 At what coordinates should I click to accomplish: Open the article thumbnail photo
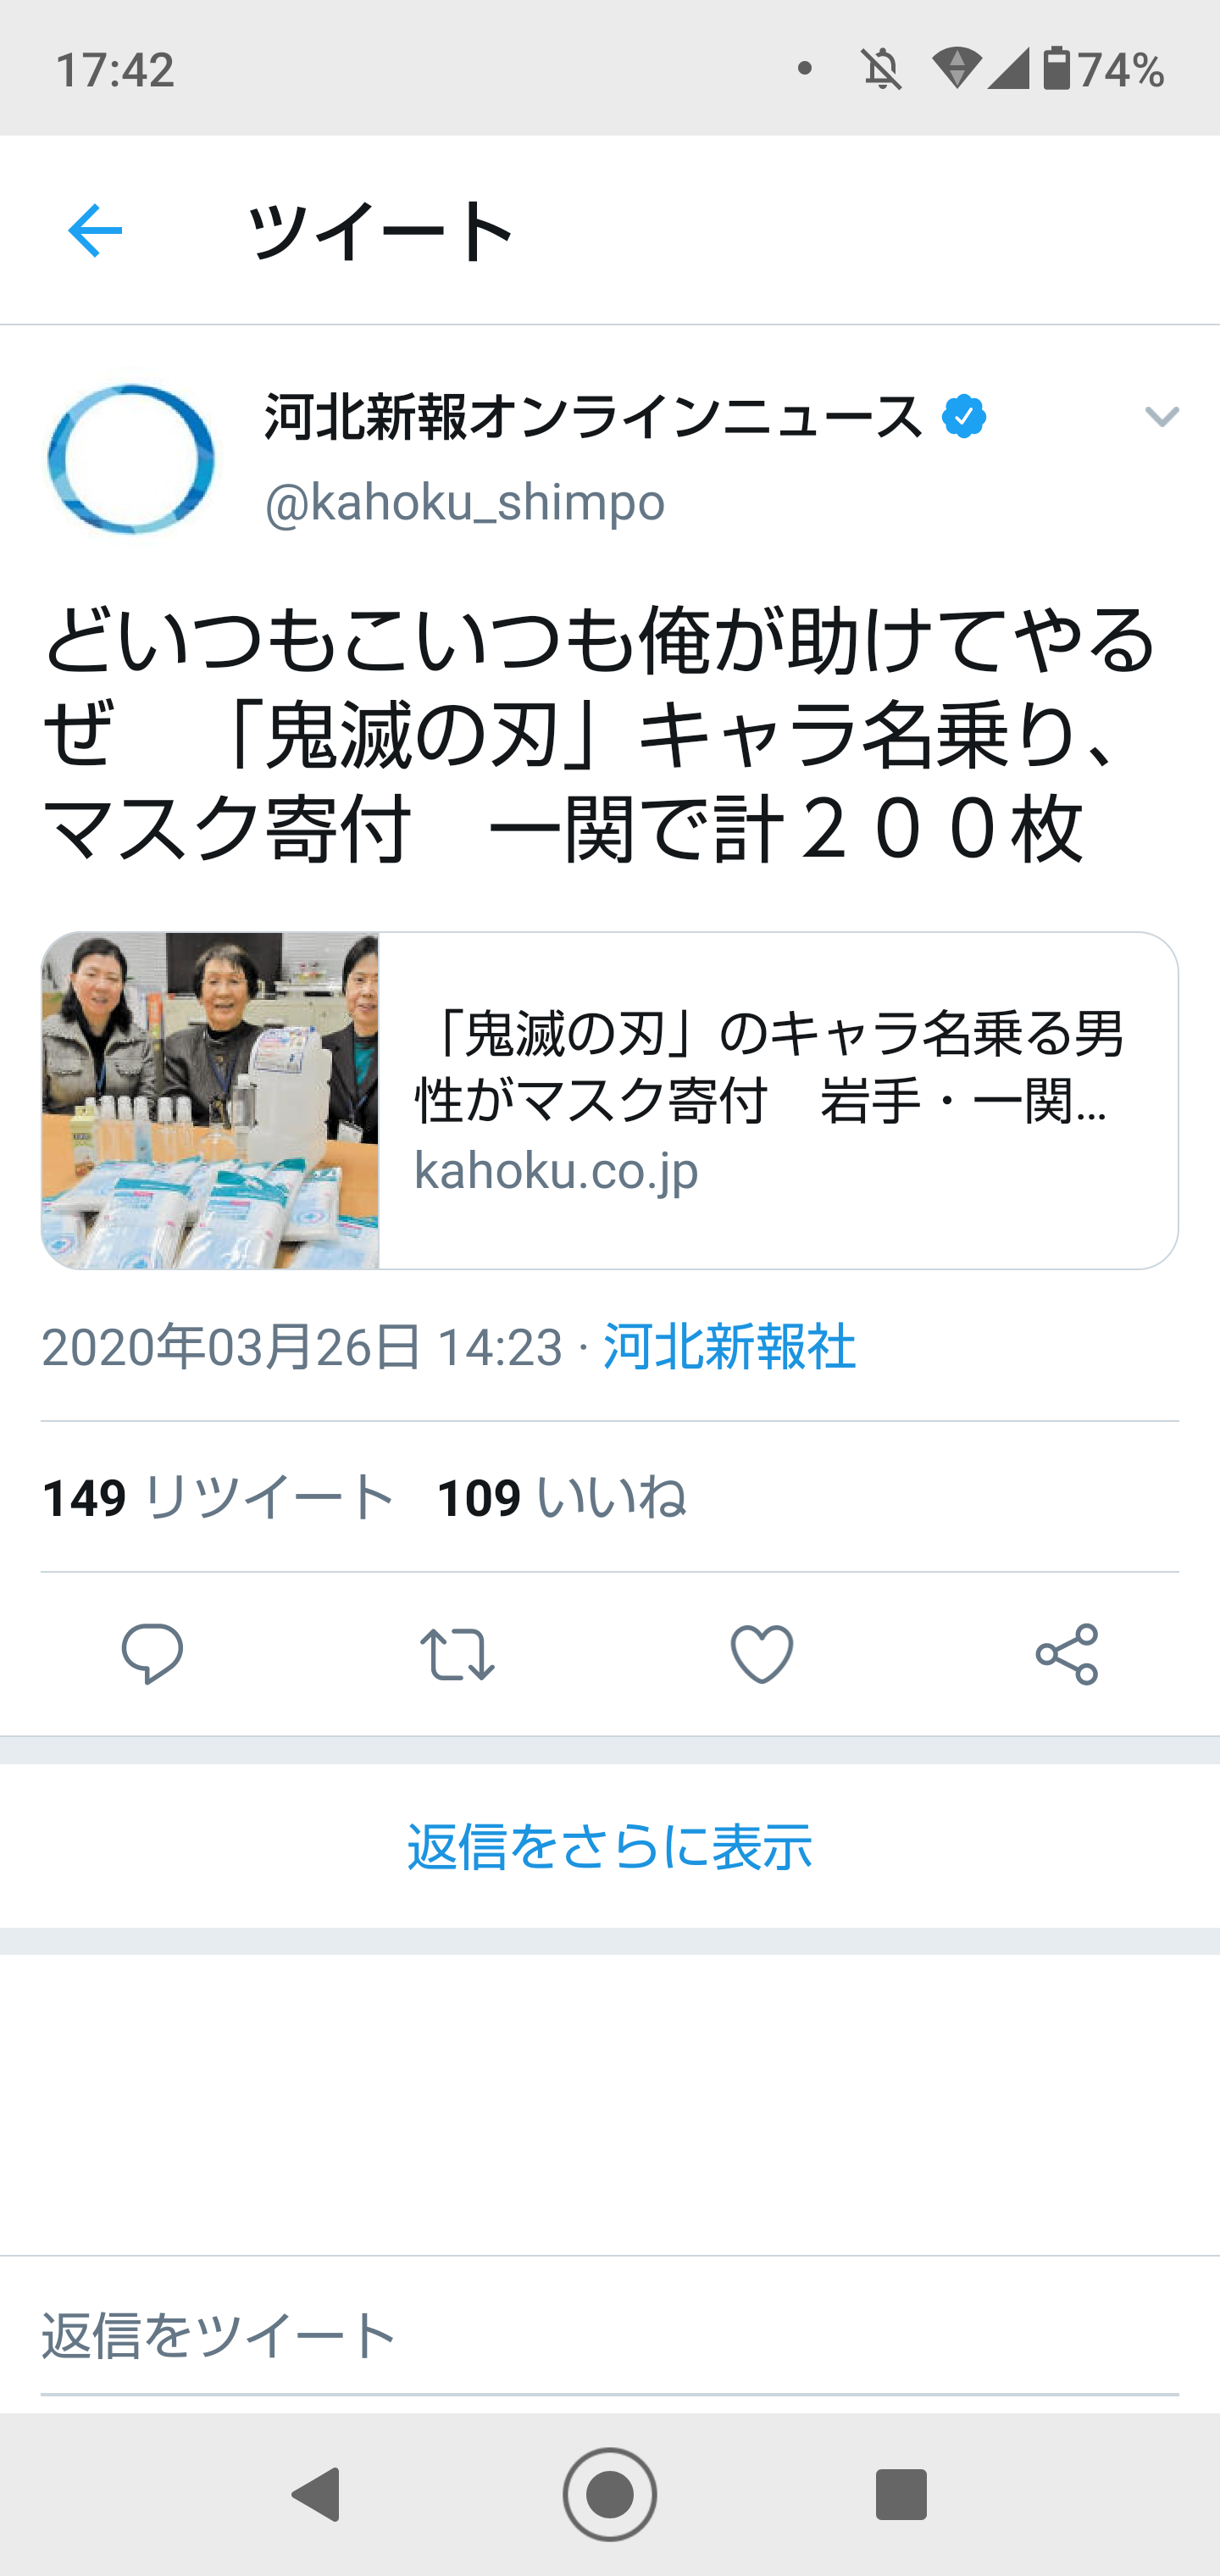click(x=210, y=1101)
